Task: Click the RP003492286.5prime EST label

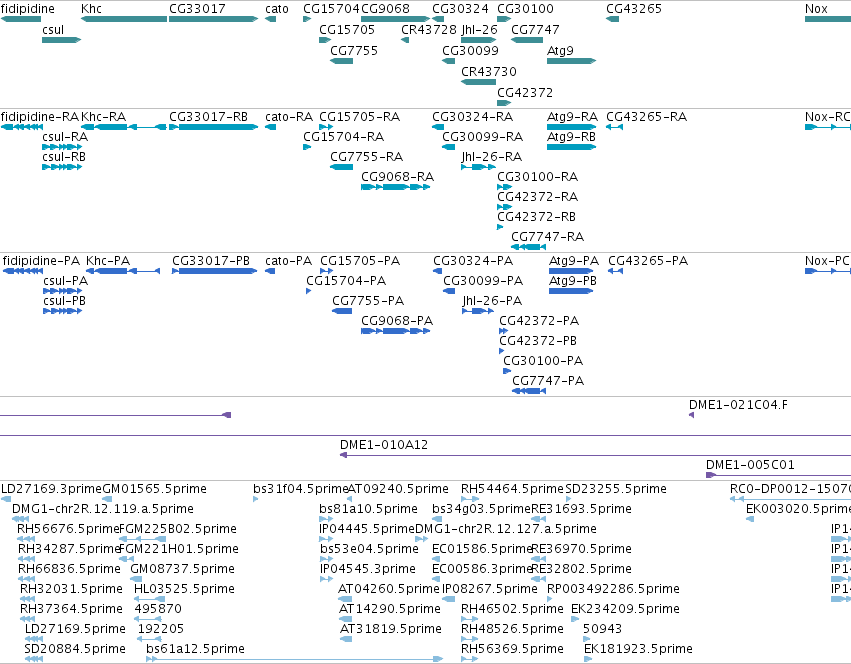Action: coord(613,589)
